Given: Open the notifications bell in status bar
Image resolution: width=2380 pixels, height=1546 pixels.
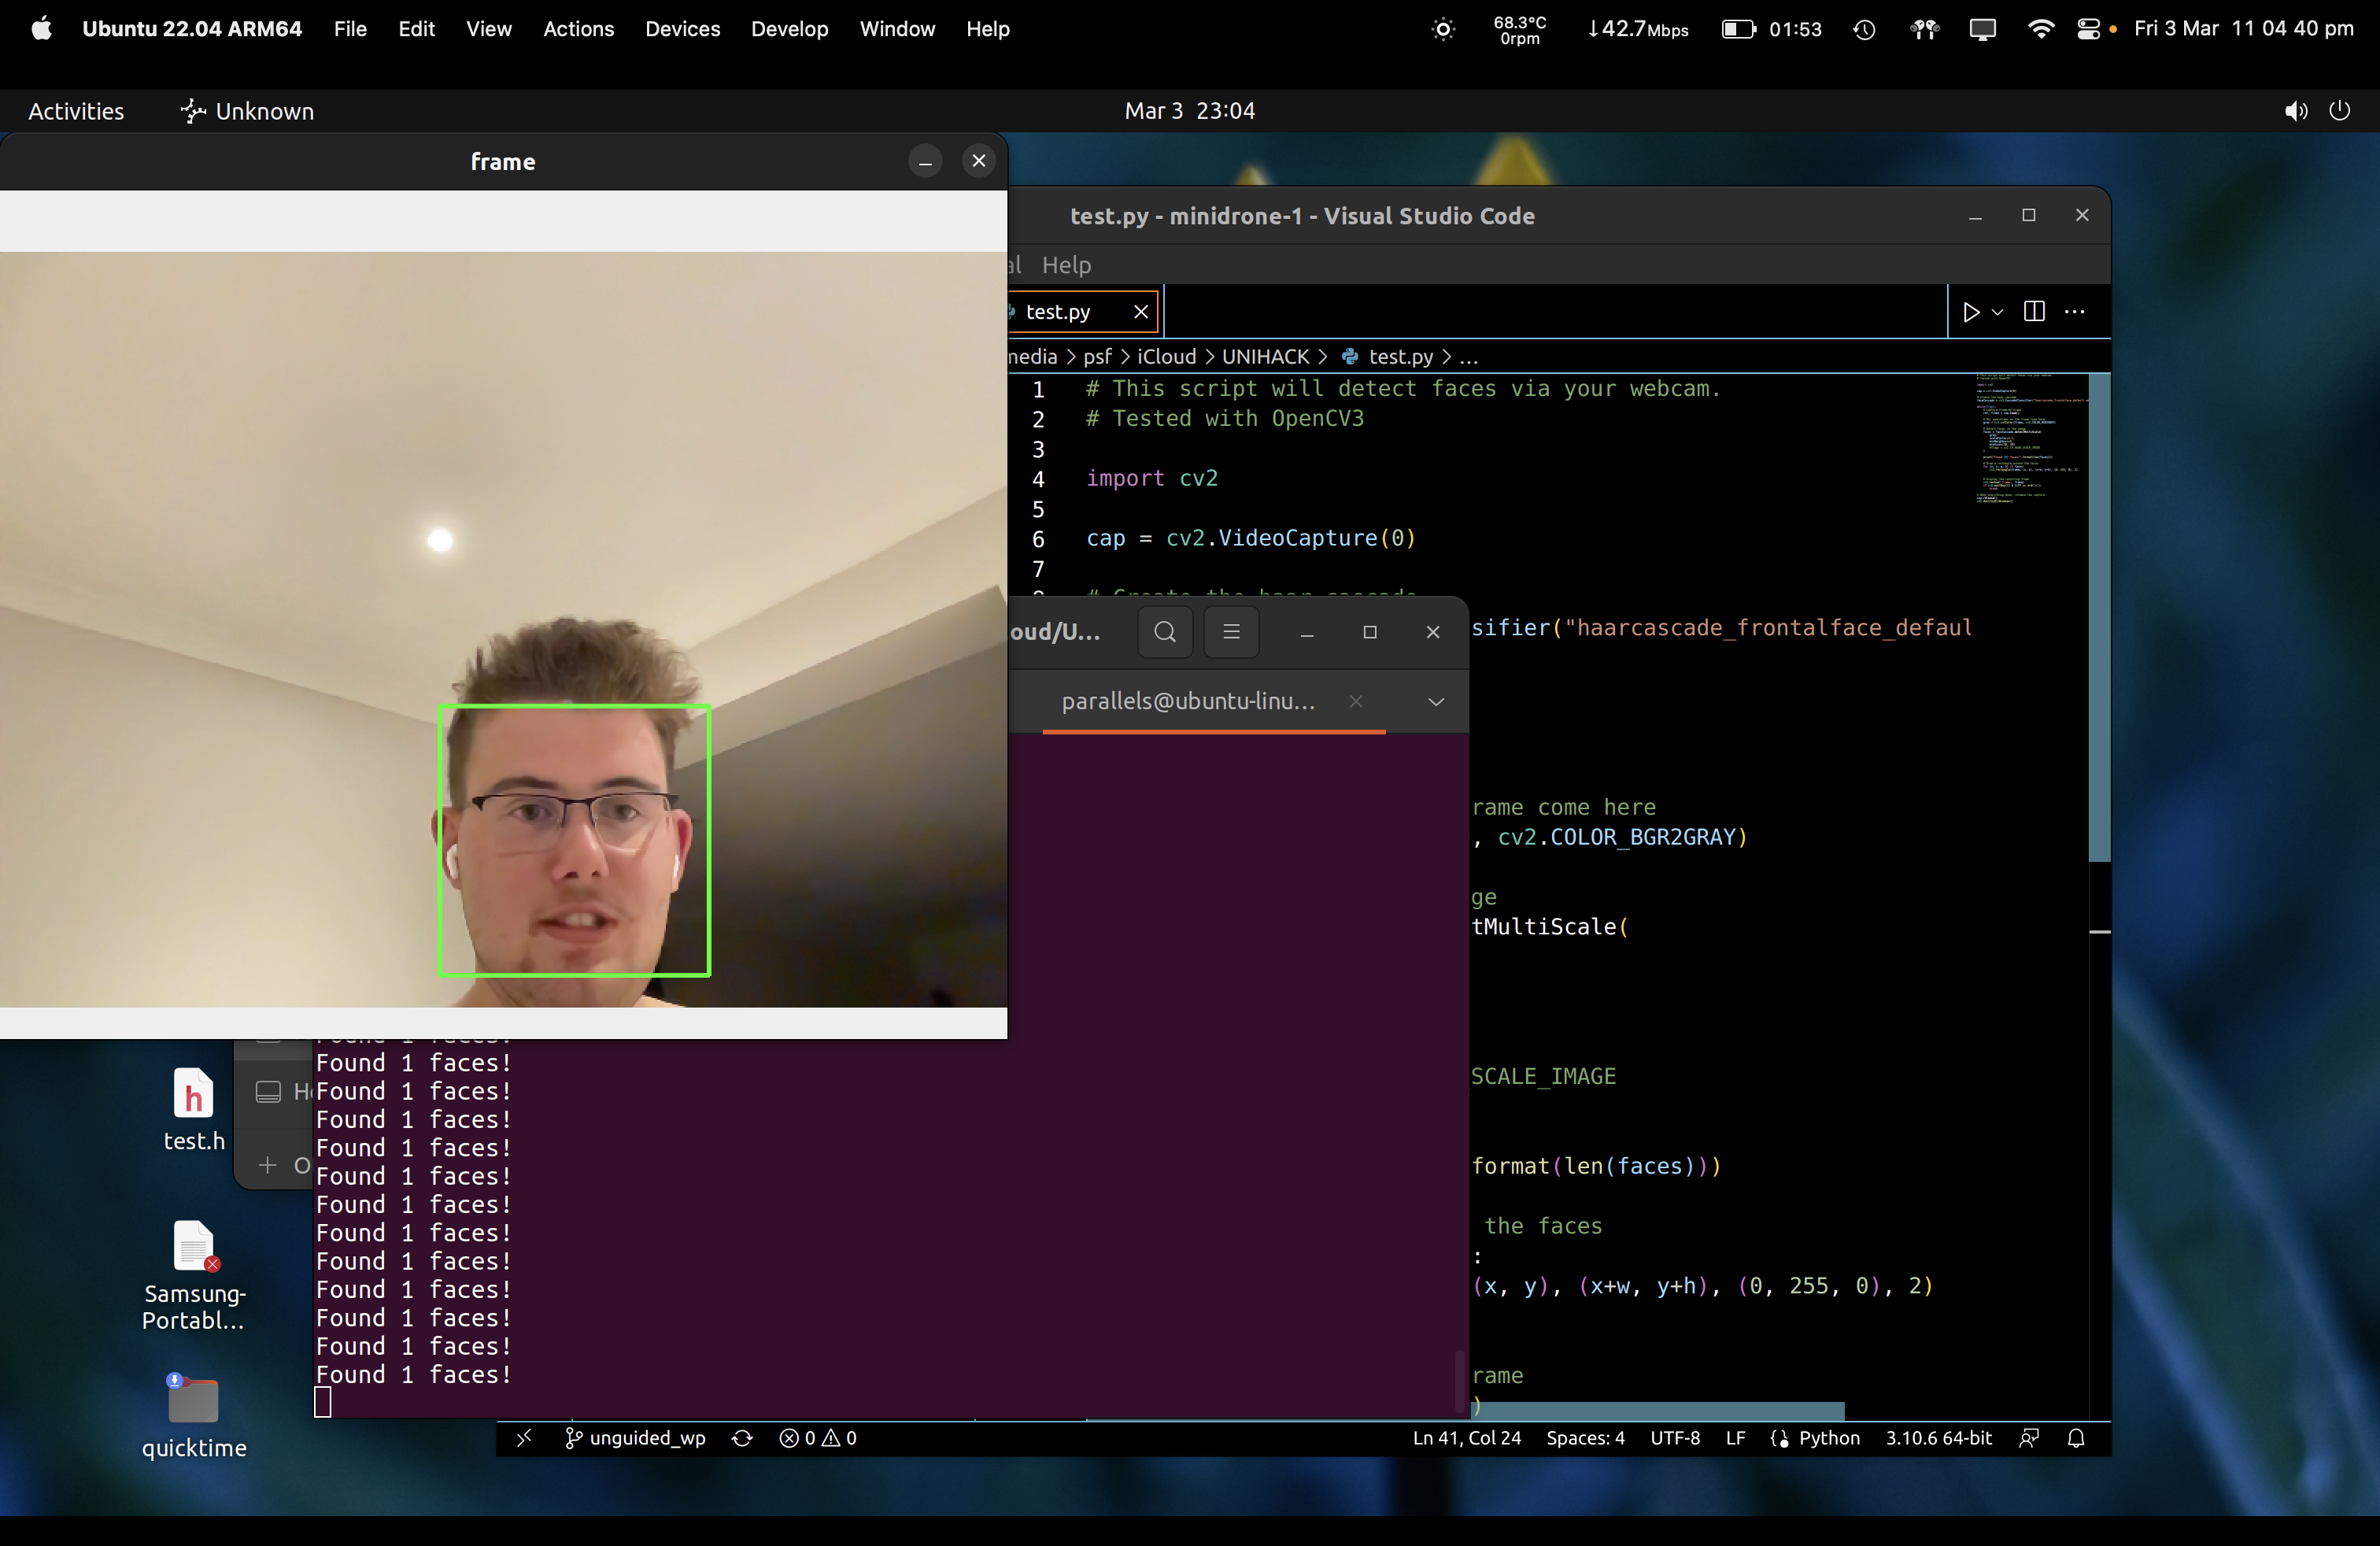Looking at the screenshot, I should (x=2076, y=1438).
